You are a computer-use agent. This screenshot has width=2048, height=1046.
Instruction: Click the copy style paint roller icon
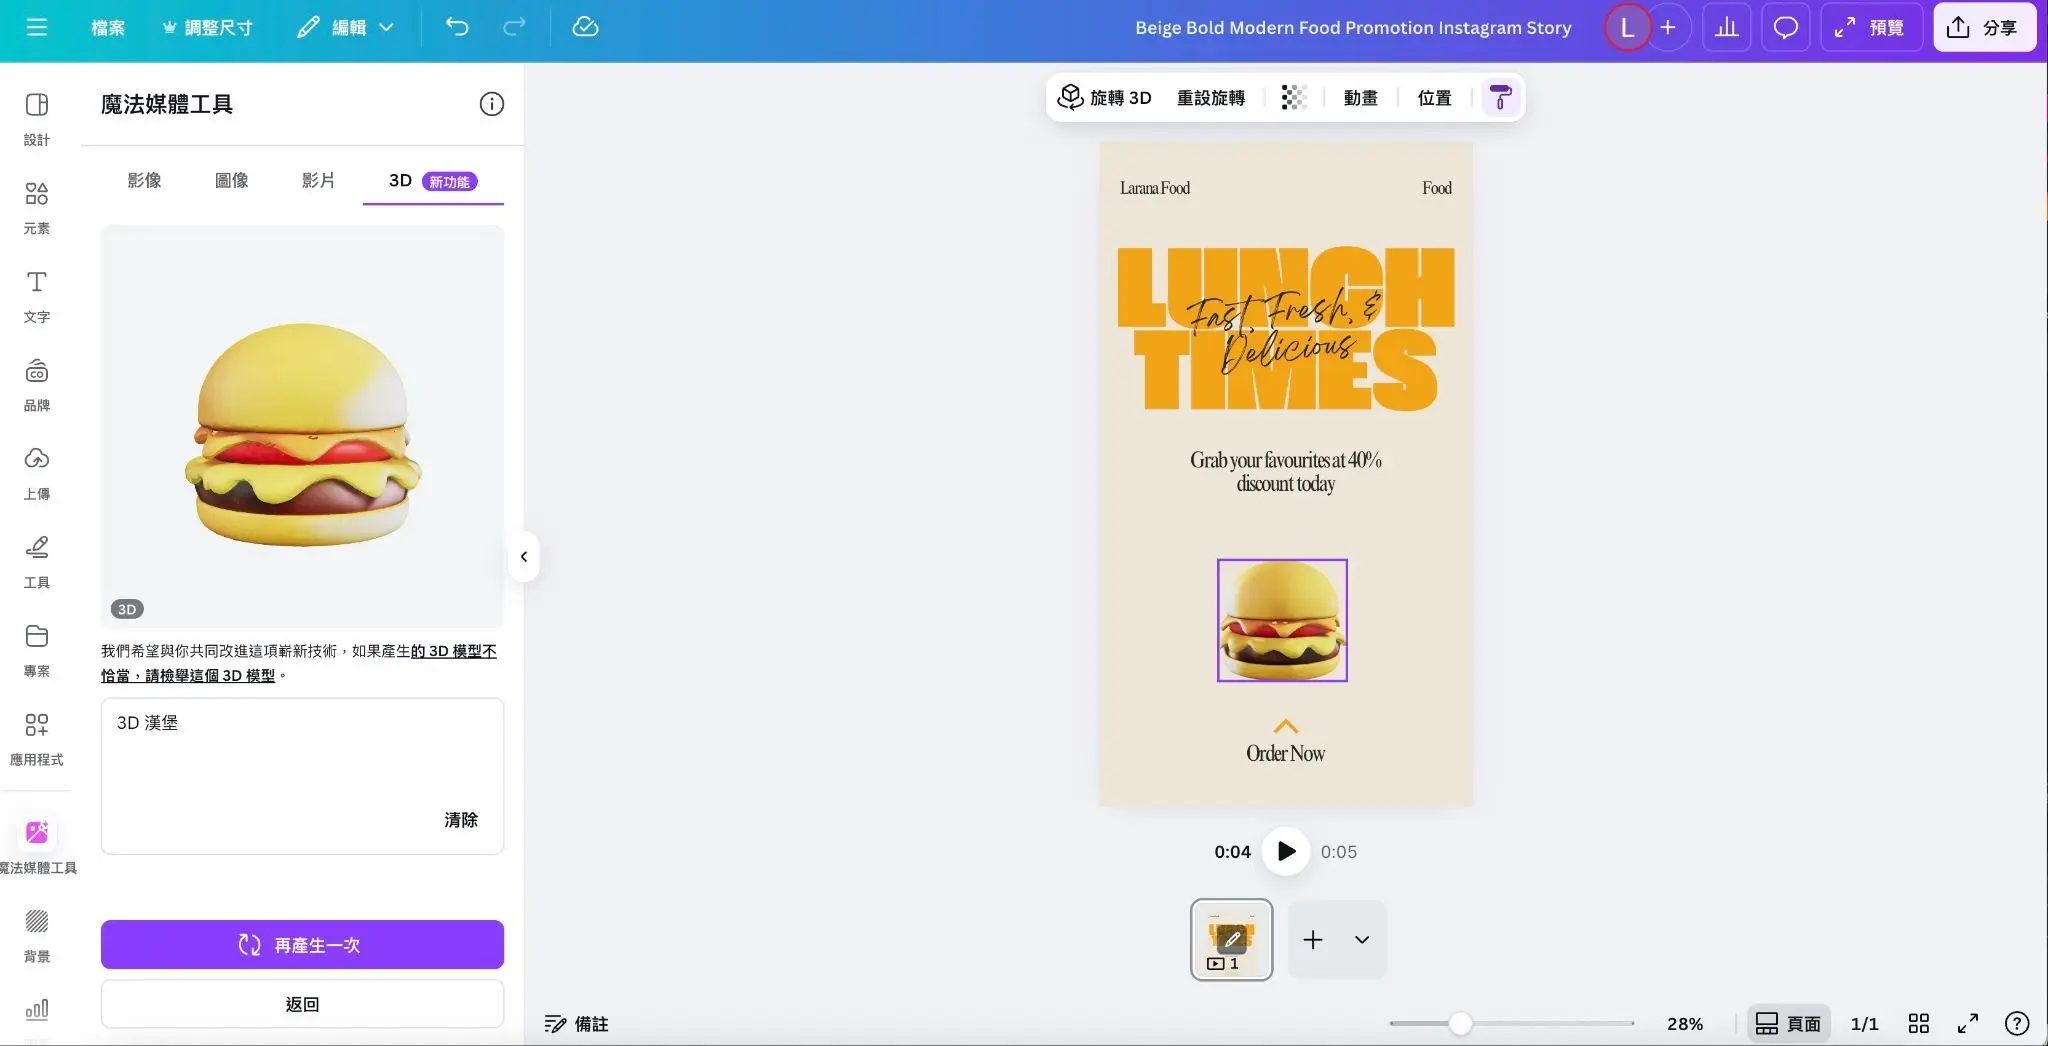[1500, 97]
